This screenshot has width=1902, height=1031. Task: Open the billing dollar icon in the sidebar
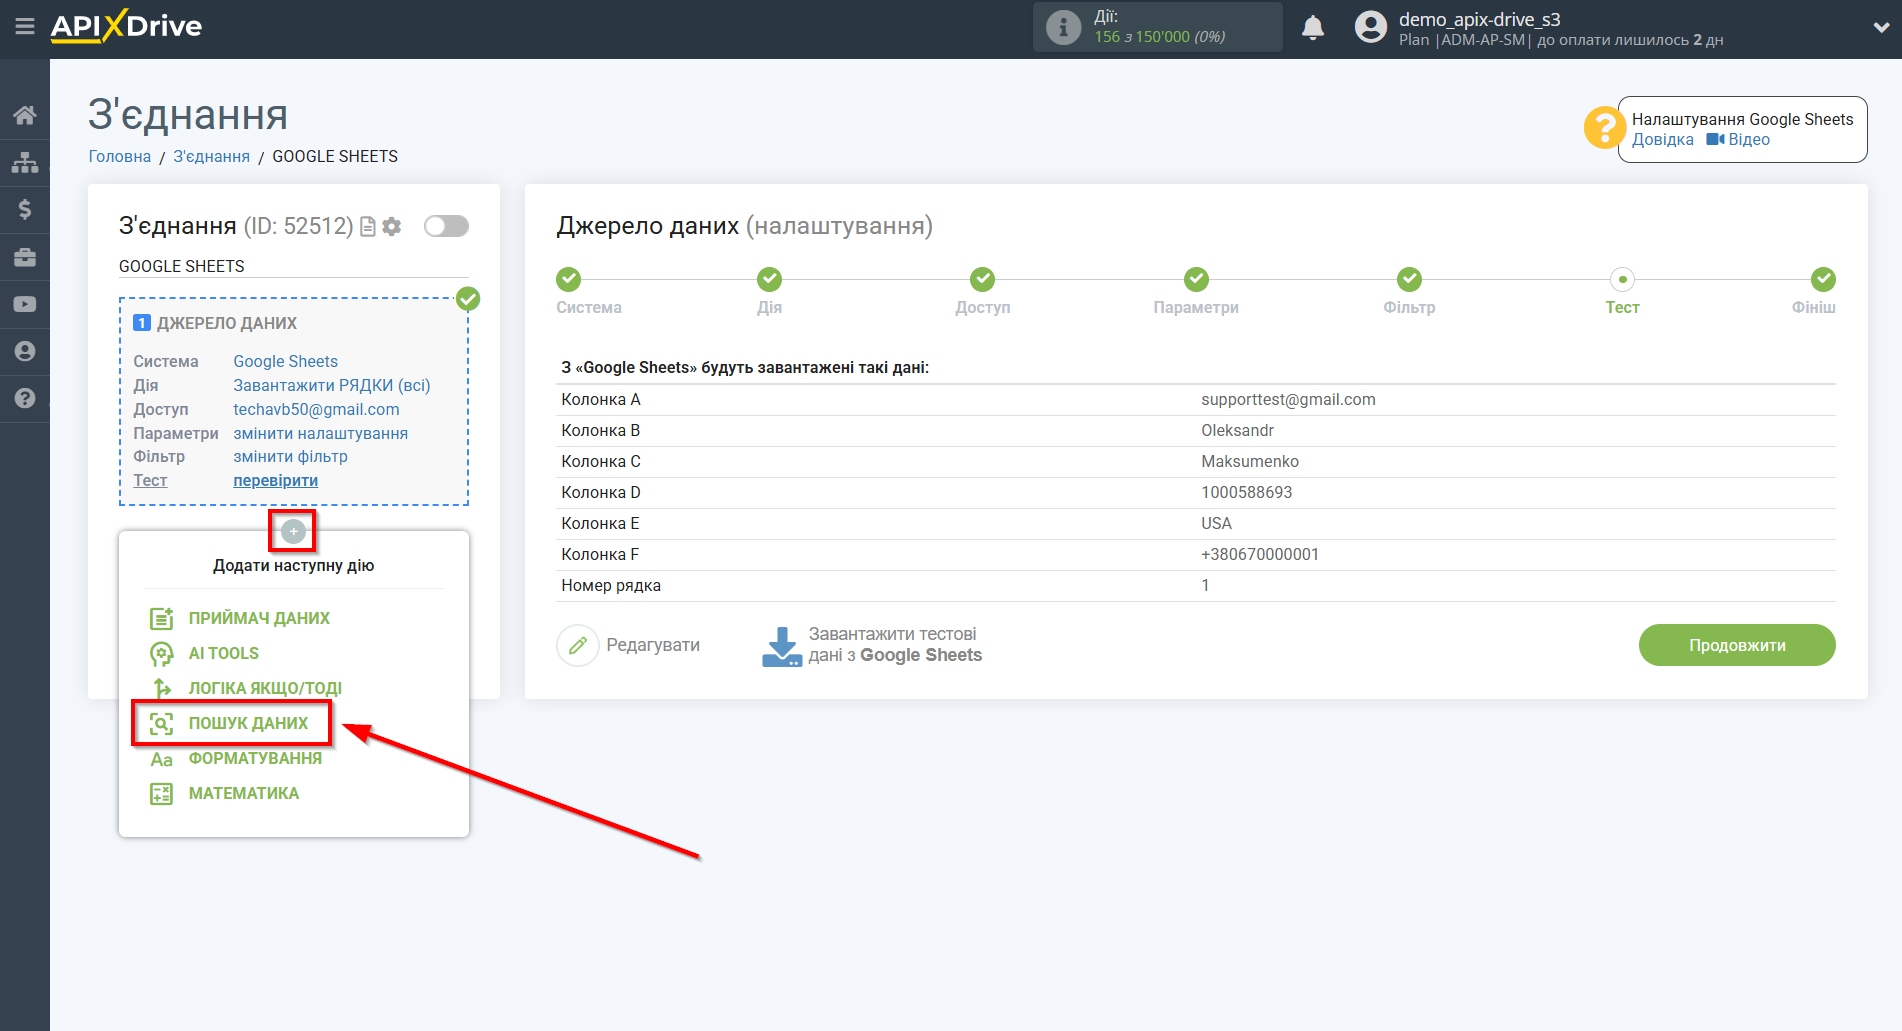point(25,209)
